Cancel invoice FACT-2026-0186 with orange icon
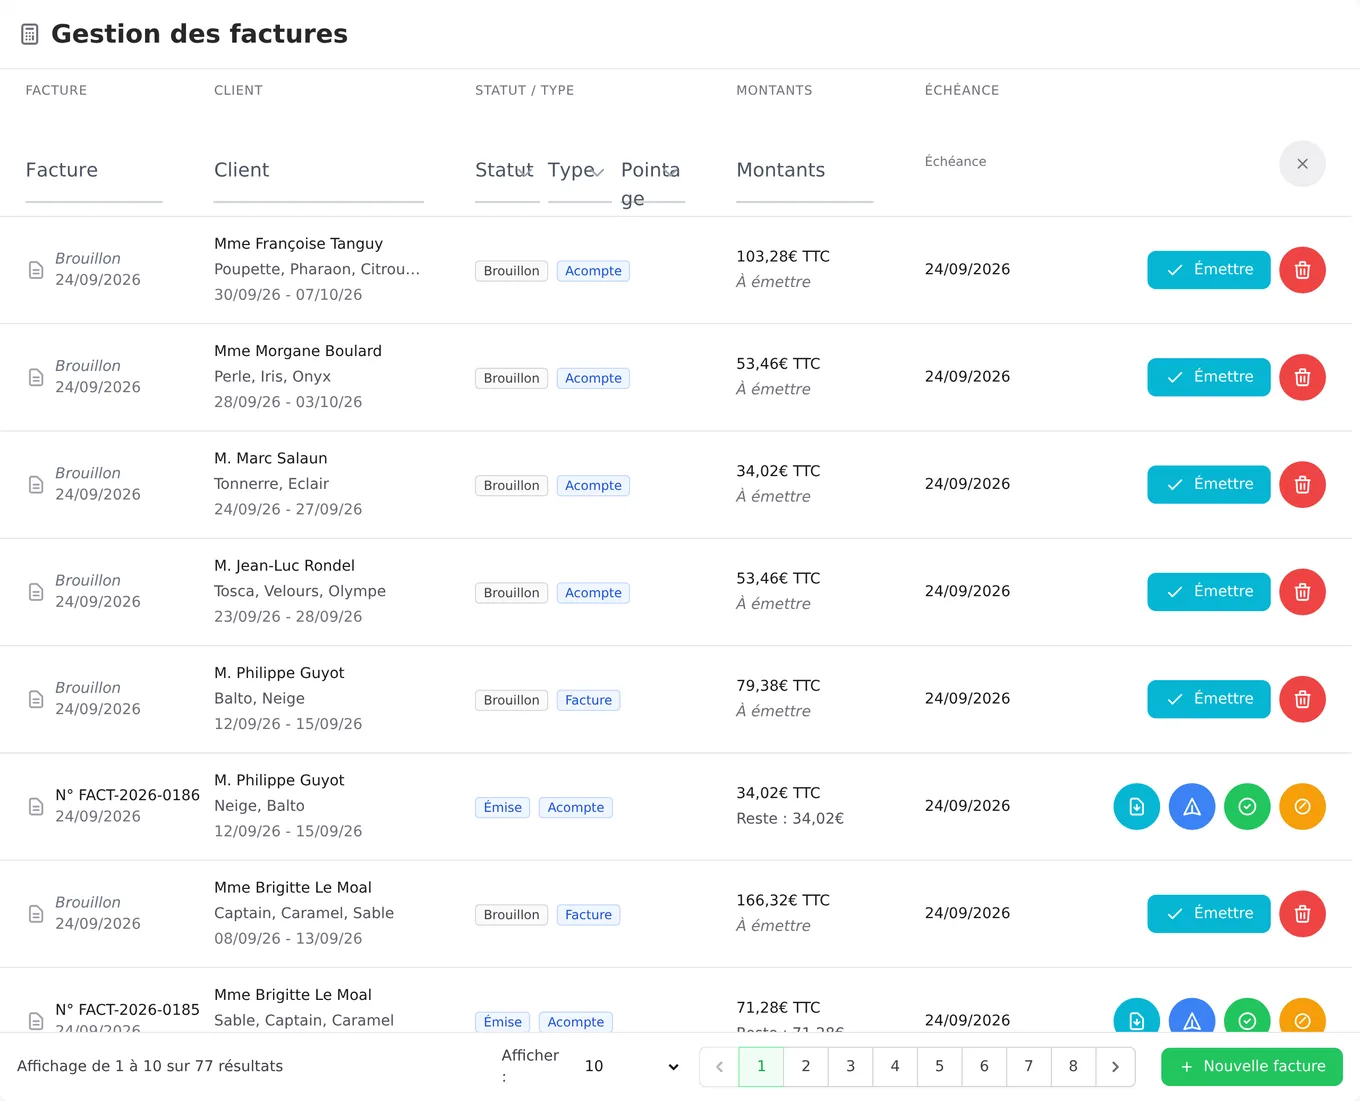The image size is (1360, 1101). [x=1302, y=806]
